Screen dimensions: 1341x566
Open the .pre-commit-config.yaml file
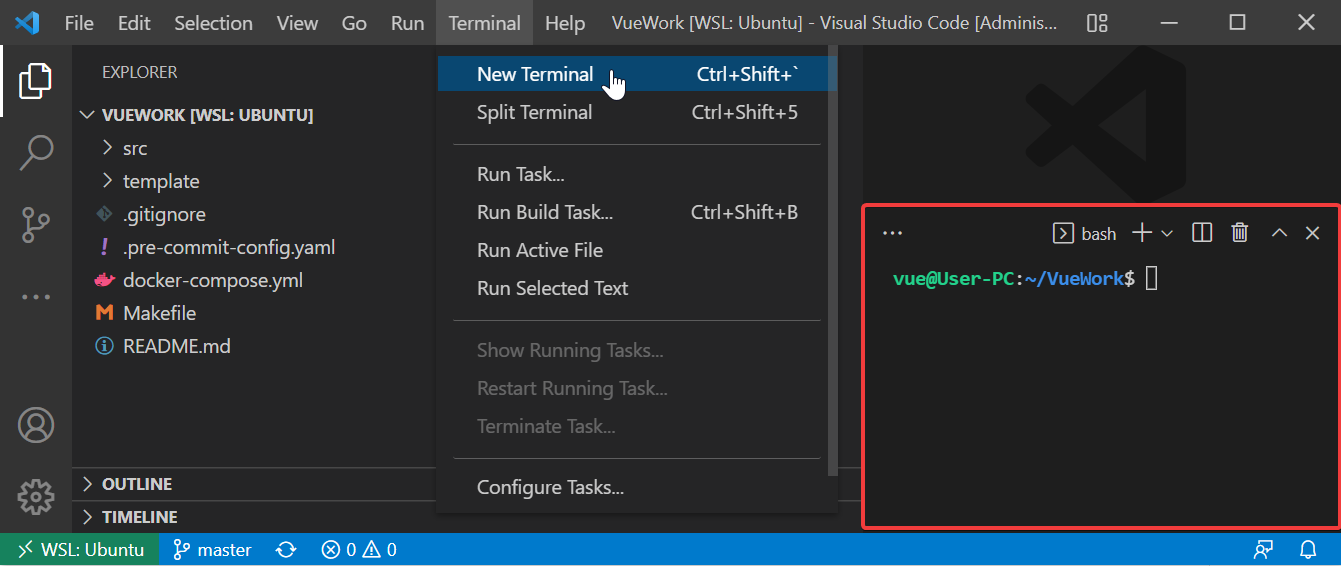229,247
